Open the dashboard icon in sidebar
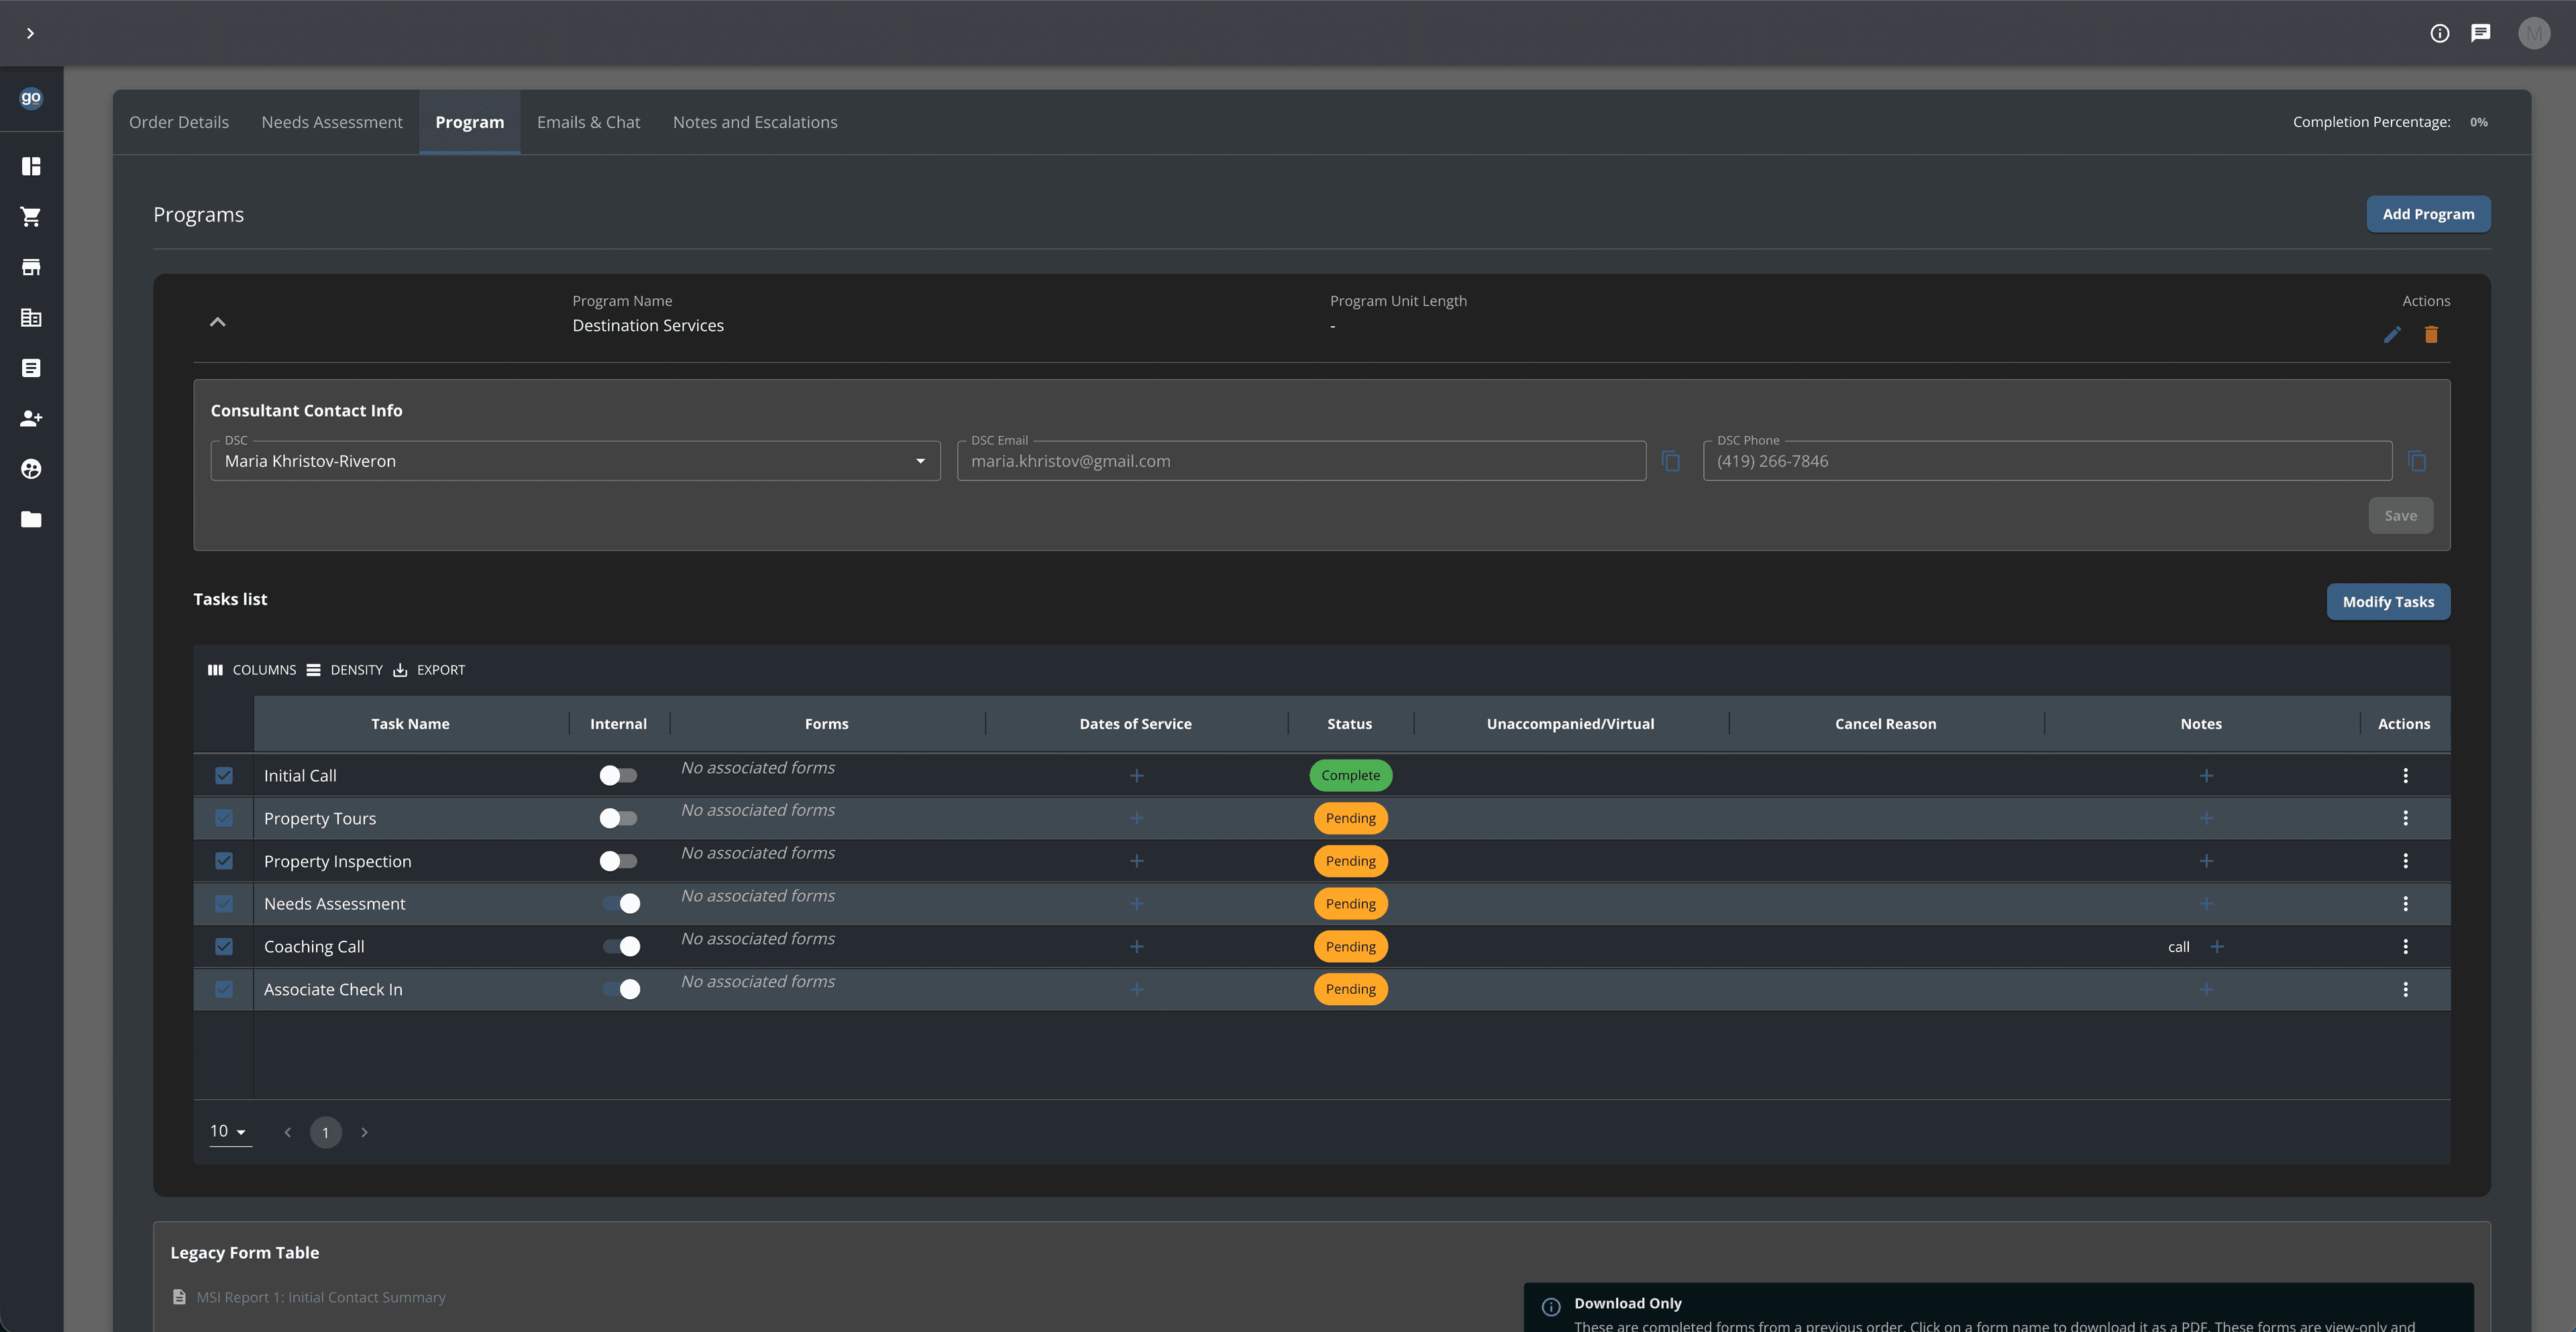 31,166
